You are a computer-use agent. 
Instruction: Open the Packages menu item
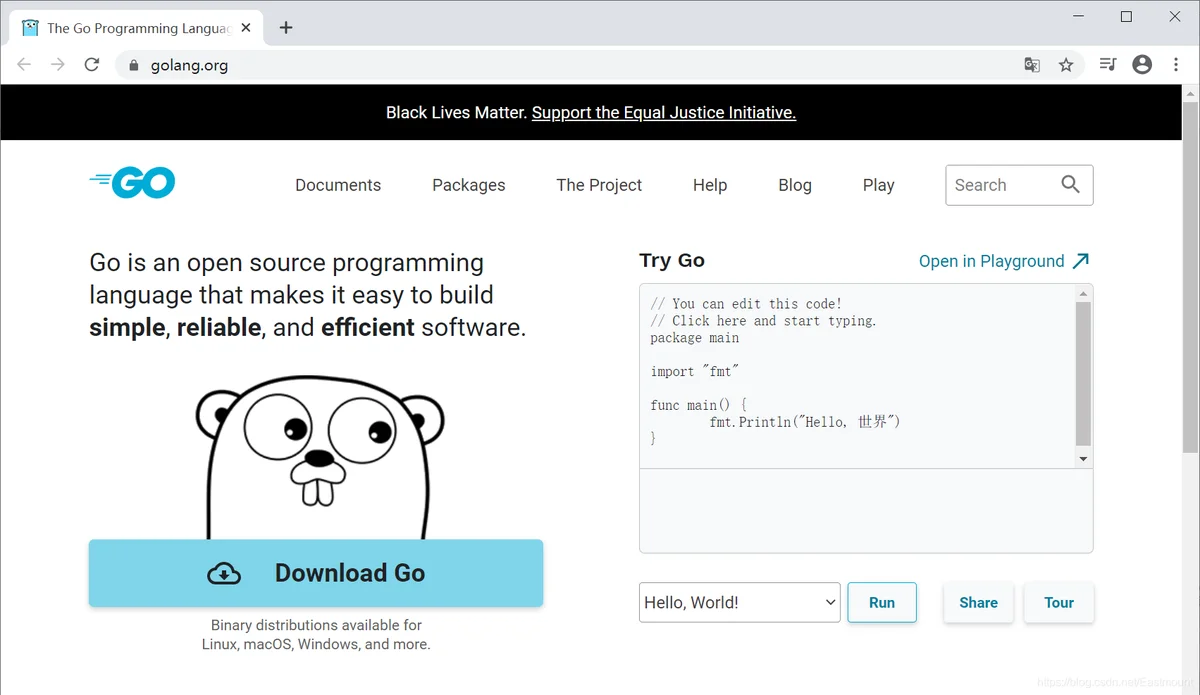tap(469, 185)
